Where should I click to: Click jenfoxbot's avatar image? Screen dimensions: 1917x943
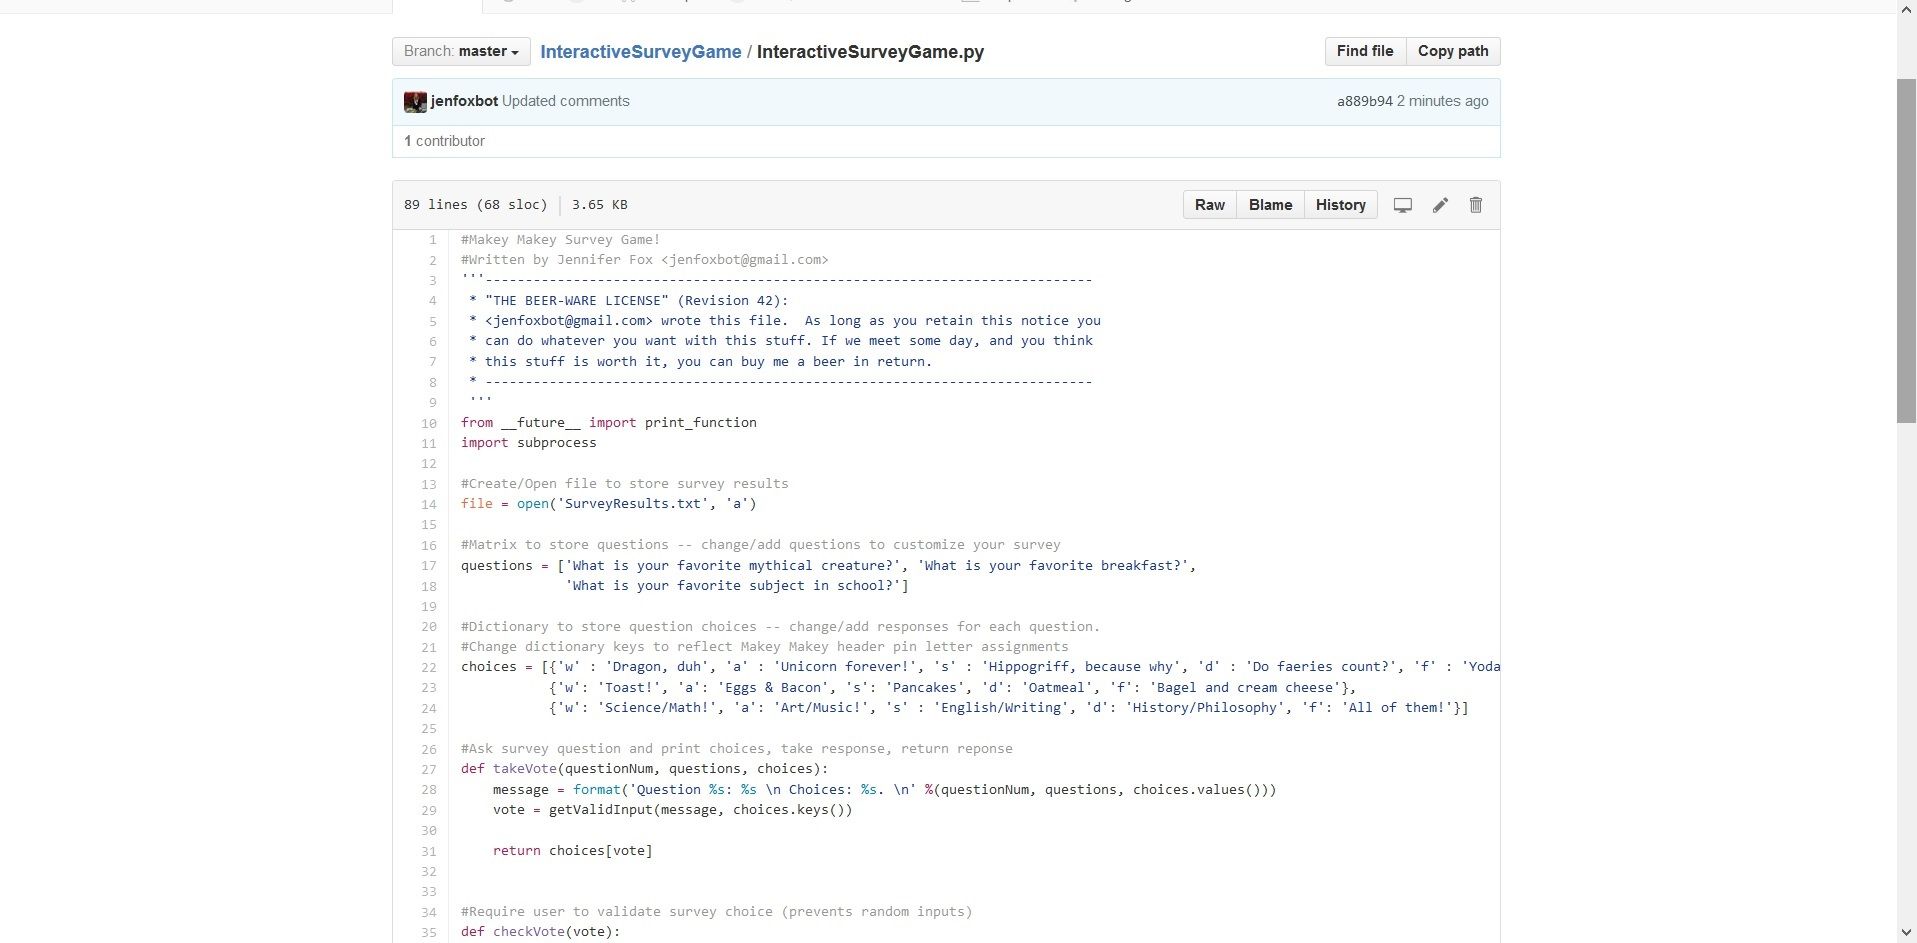click(415, 102)
